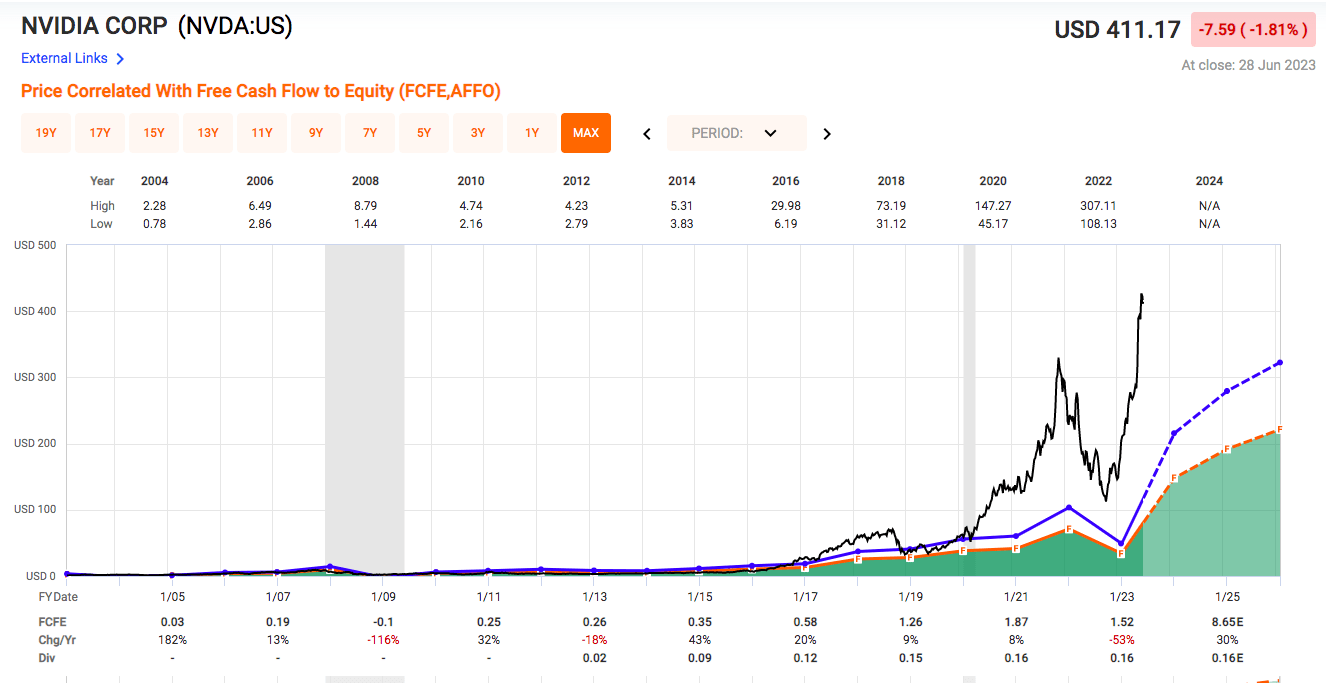Viewport: 1326px width, 683px height.
Task: Click the red -116% change value
Action: tap(383, 640)
